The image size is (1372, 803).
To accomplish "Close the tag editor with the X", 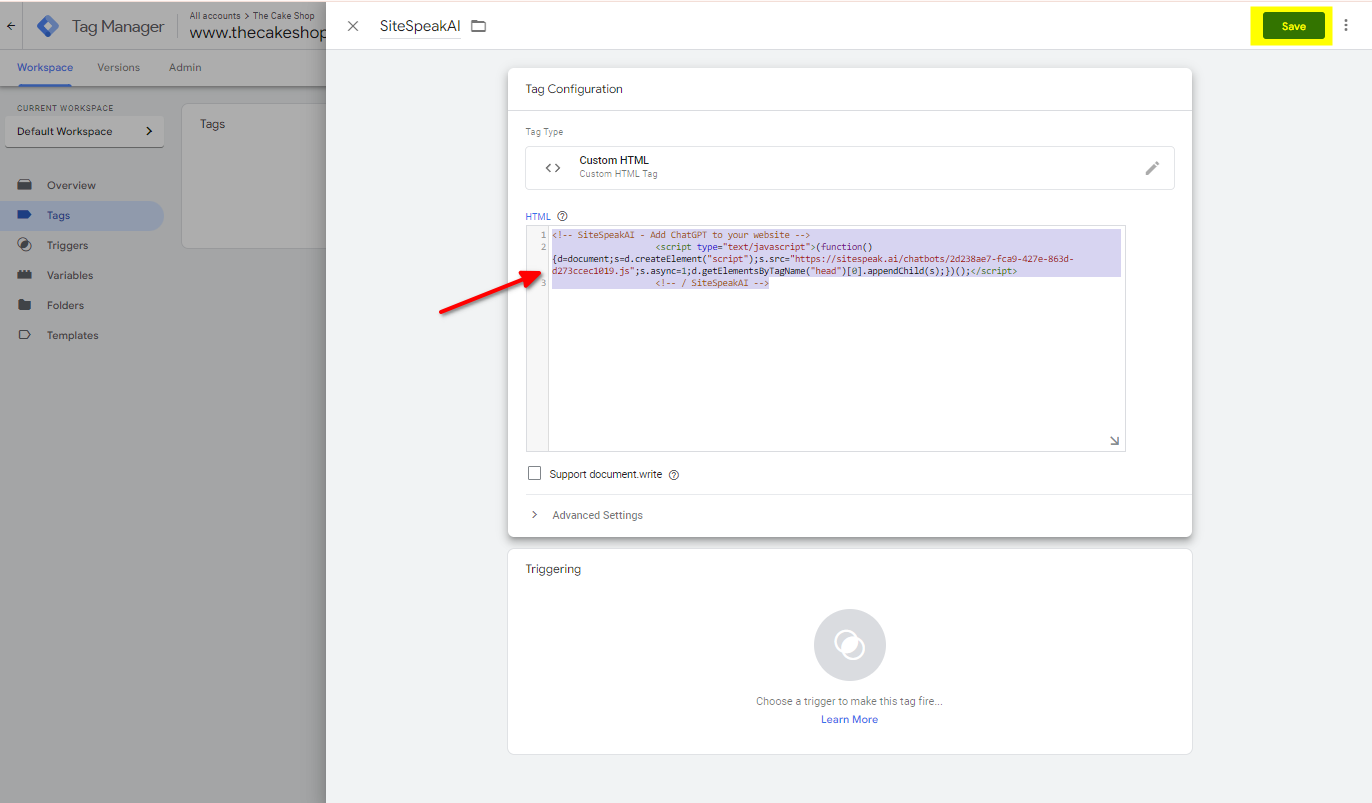I will tap(353, 26).
